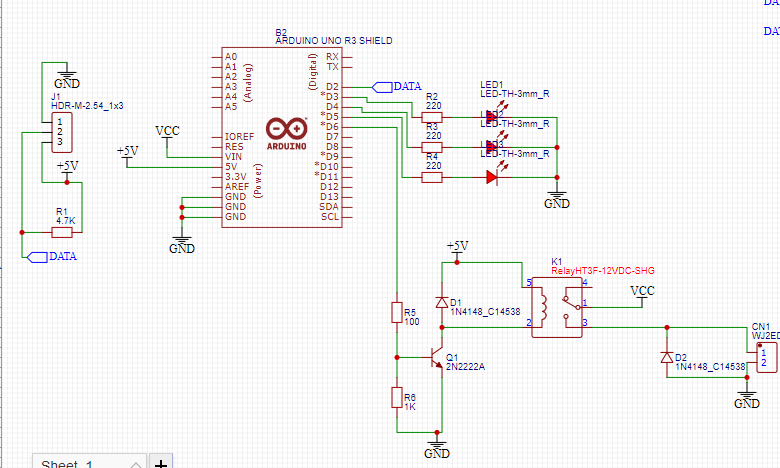Click the RES pin label
Screen dimensions: 780x468
coord(234,147)
